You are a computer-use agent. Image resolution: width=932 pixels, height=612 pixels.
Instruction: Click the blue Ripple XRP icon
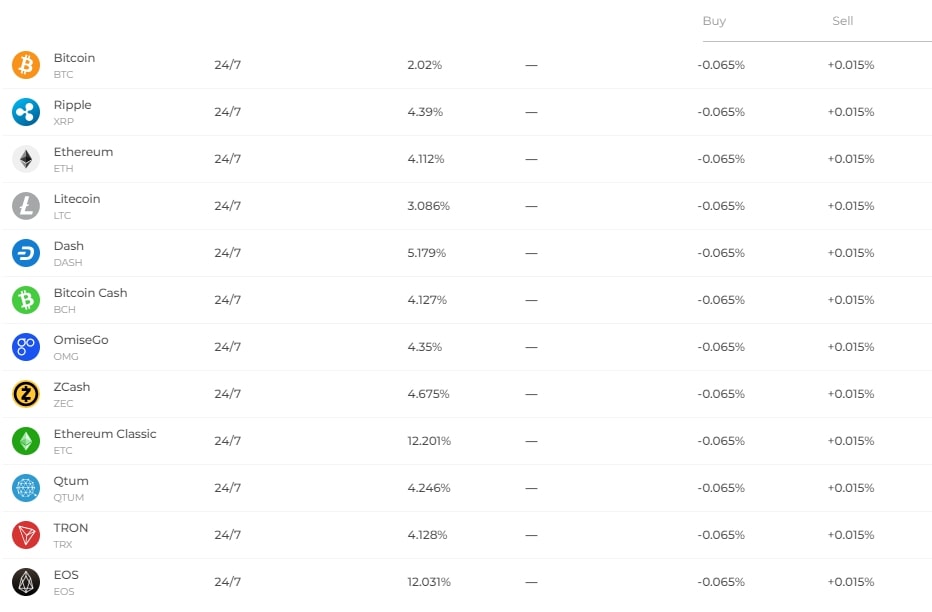26,112
